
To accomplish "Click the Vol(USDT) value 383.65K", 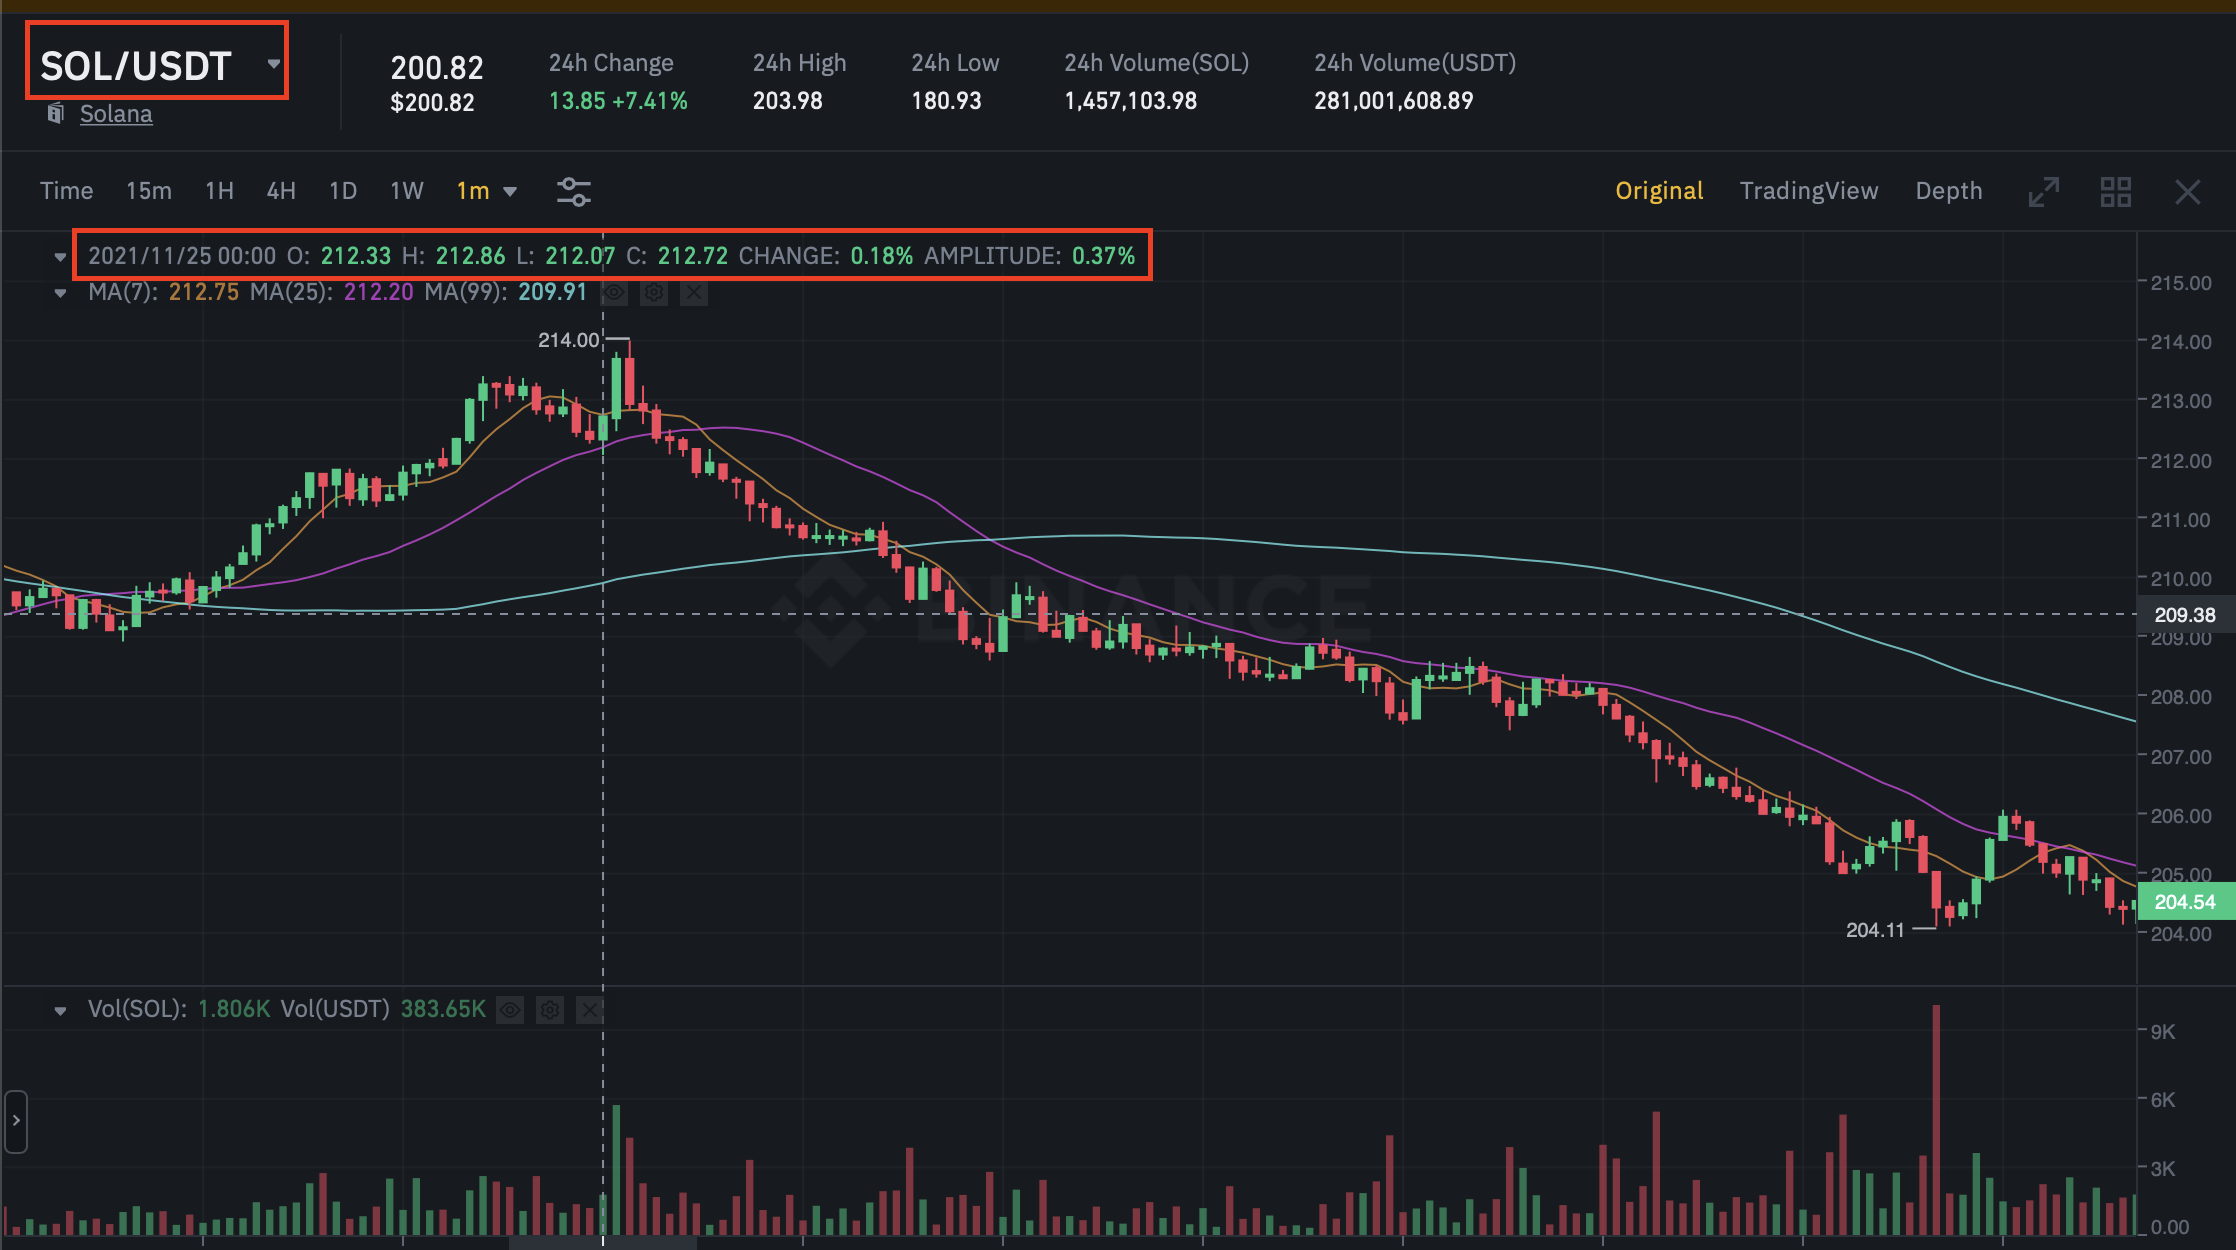I will [443, 1009].
